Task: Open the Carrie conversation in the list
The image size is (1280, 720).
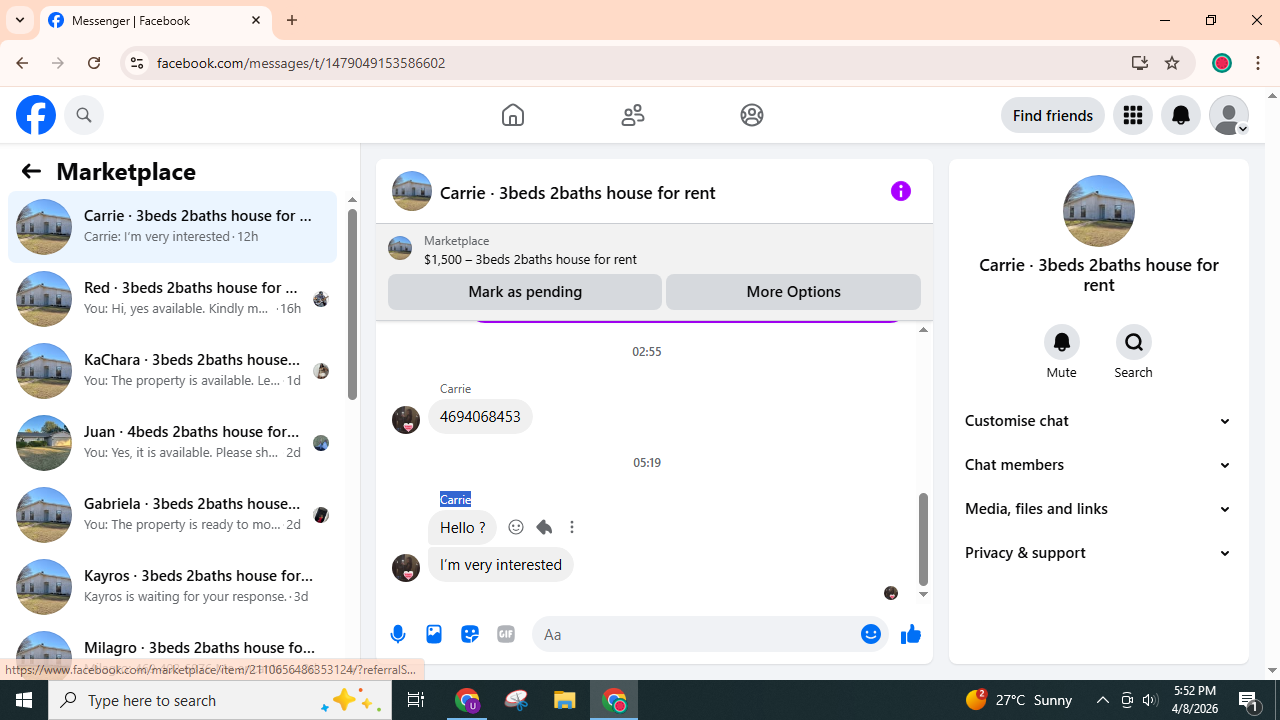Action: click(172, 227)
